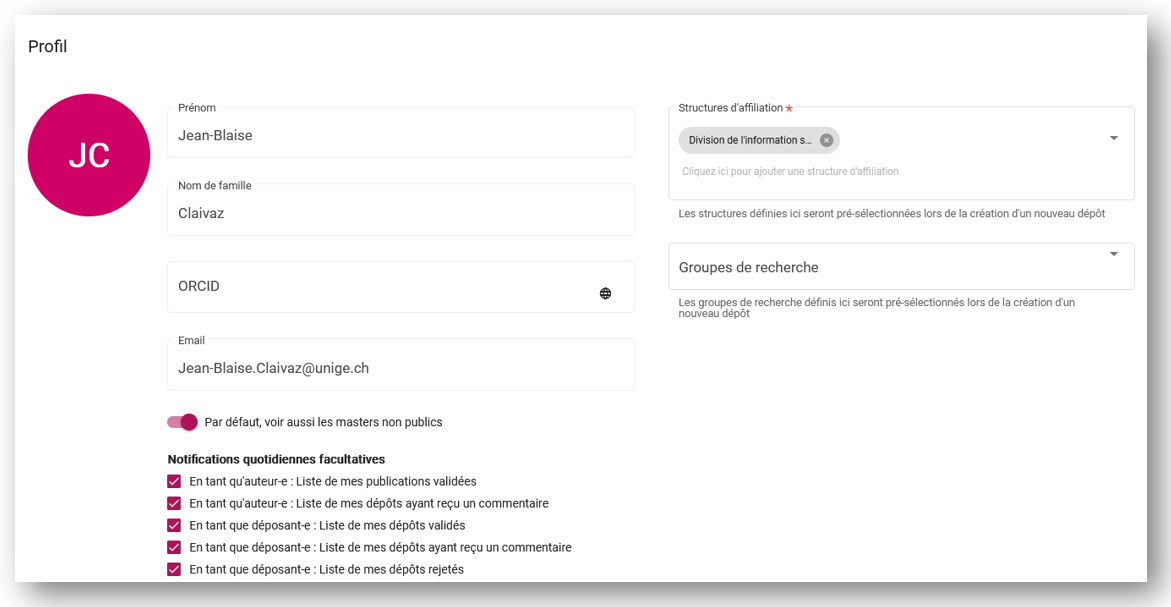
Task: Disable the toggle for viewing non-public masters
Action: coord(182,422)
